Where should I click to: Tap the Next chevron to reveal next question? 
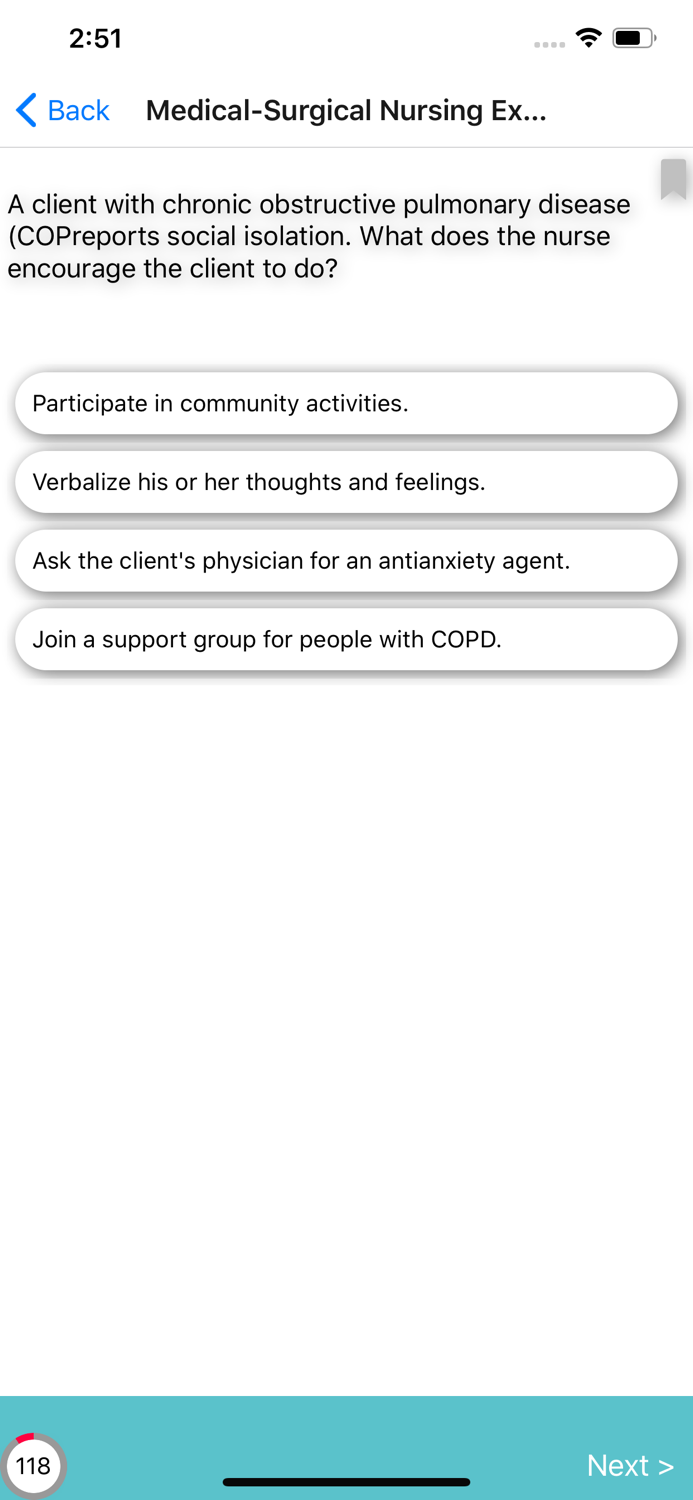tap(668, 1465)
